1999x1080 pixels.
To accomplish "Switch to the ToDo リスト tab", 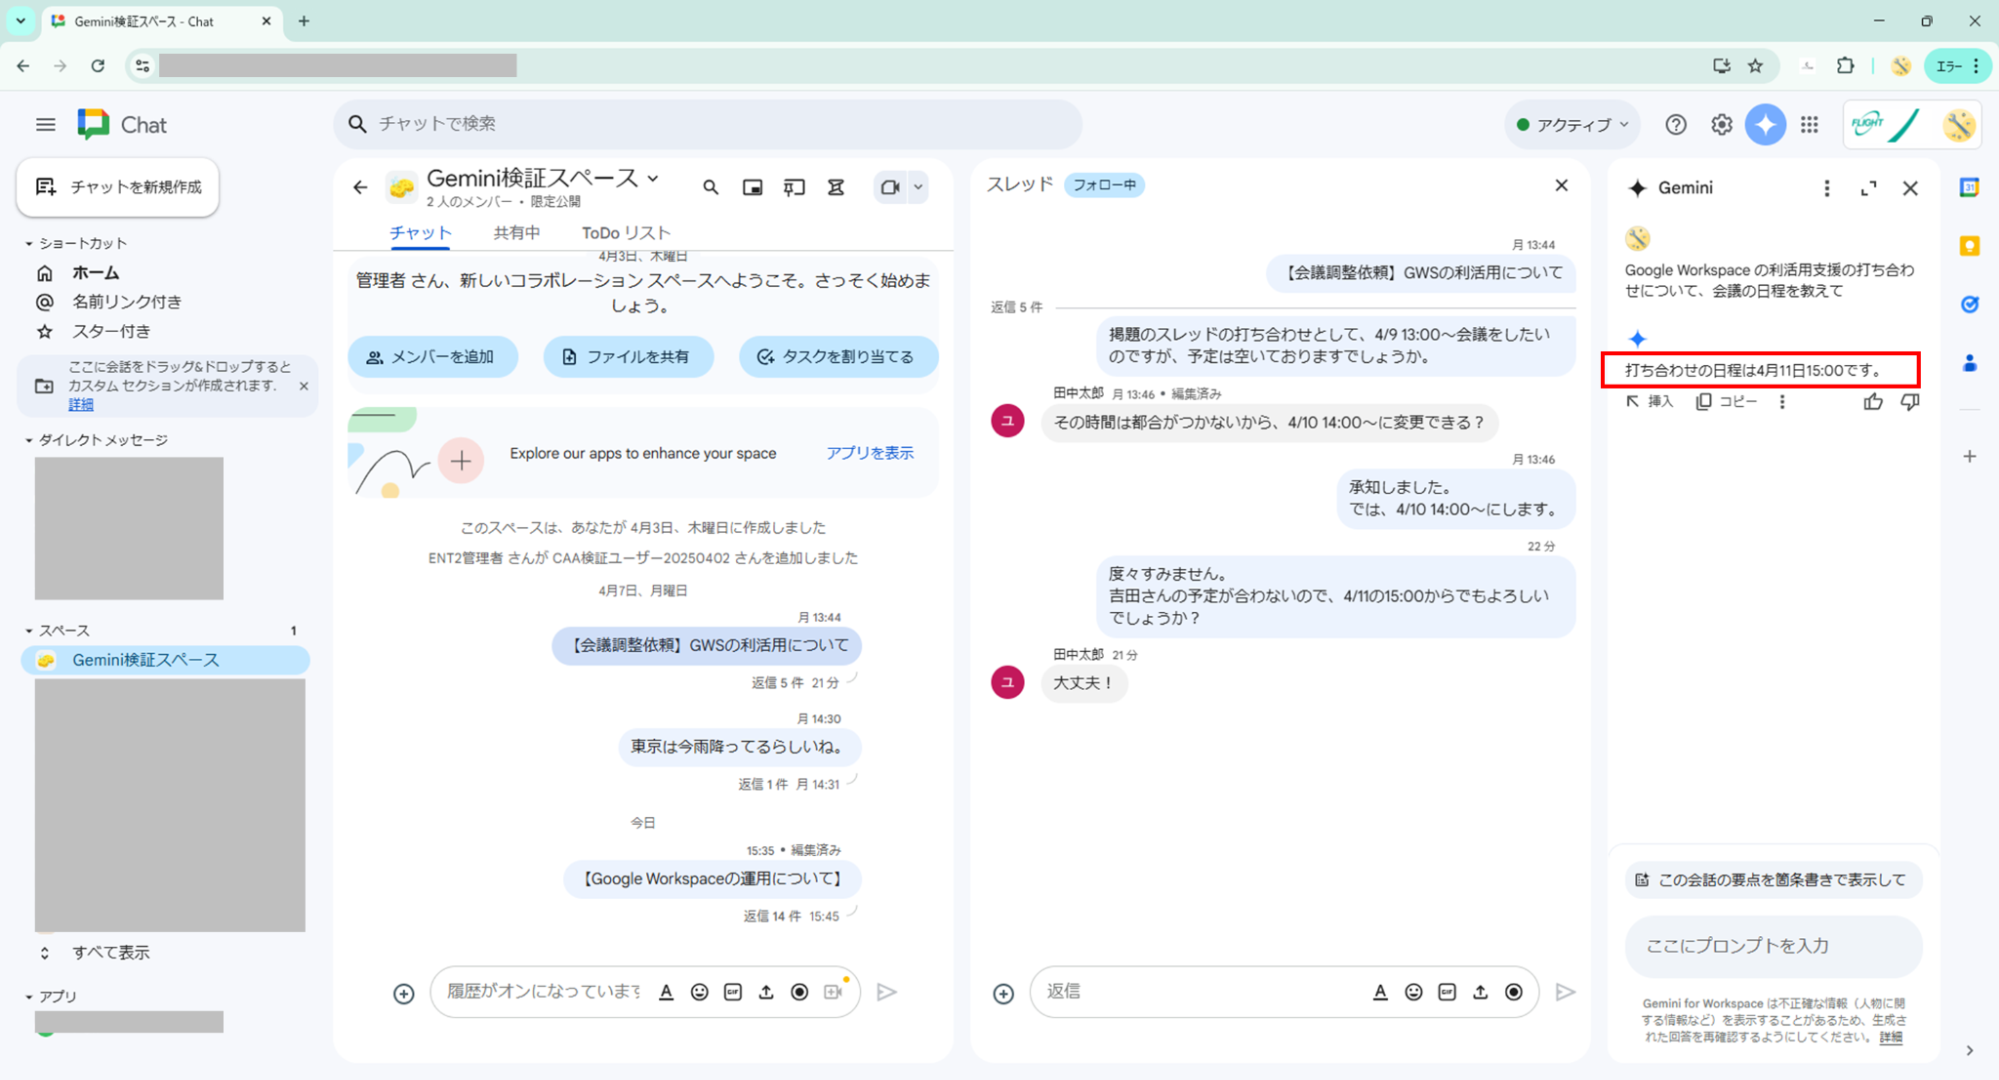I will (626, 233).
